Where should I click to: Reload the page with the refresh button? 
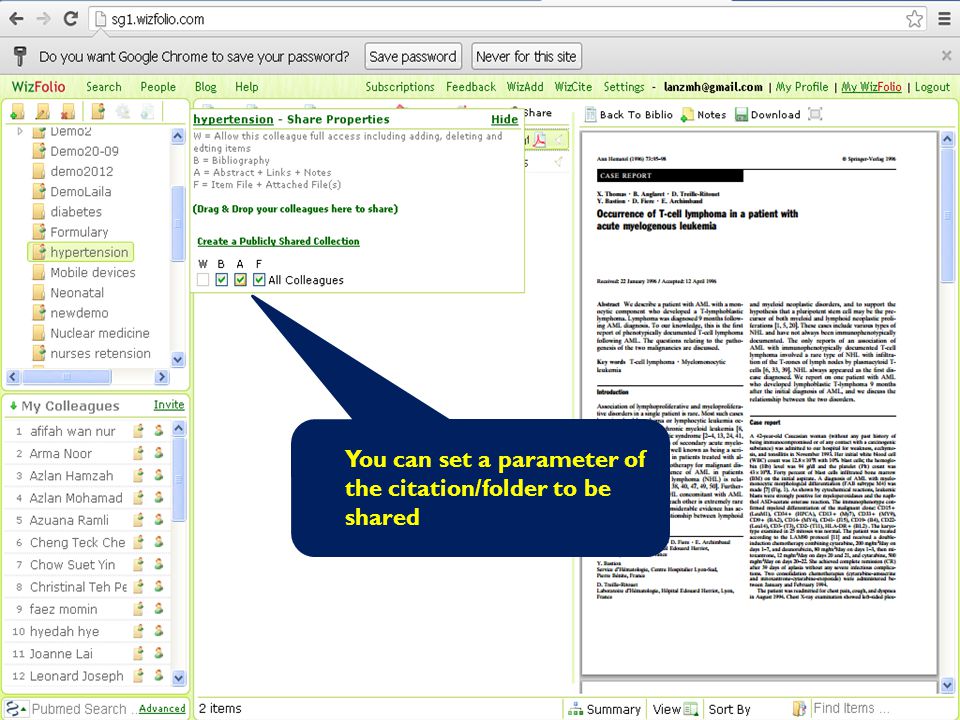(x=70, y=18)
